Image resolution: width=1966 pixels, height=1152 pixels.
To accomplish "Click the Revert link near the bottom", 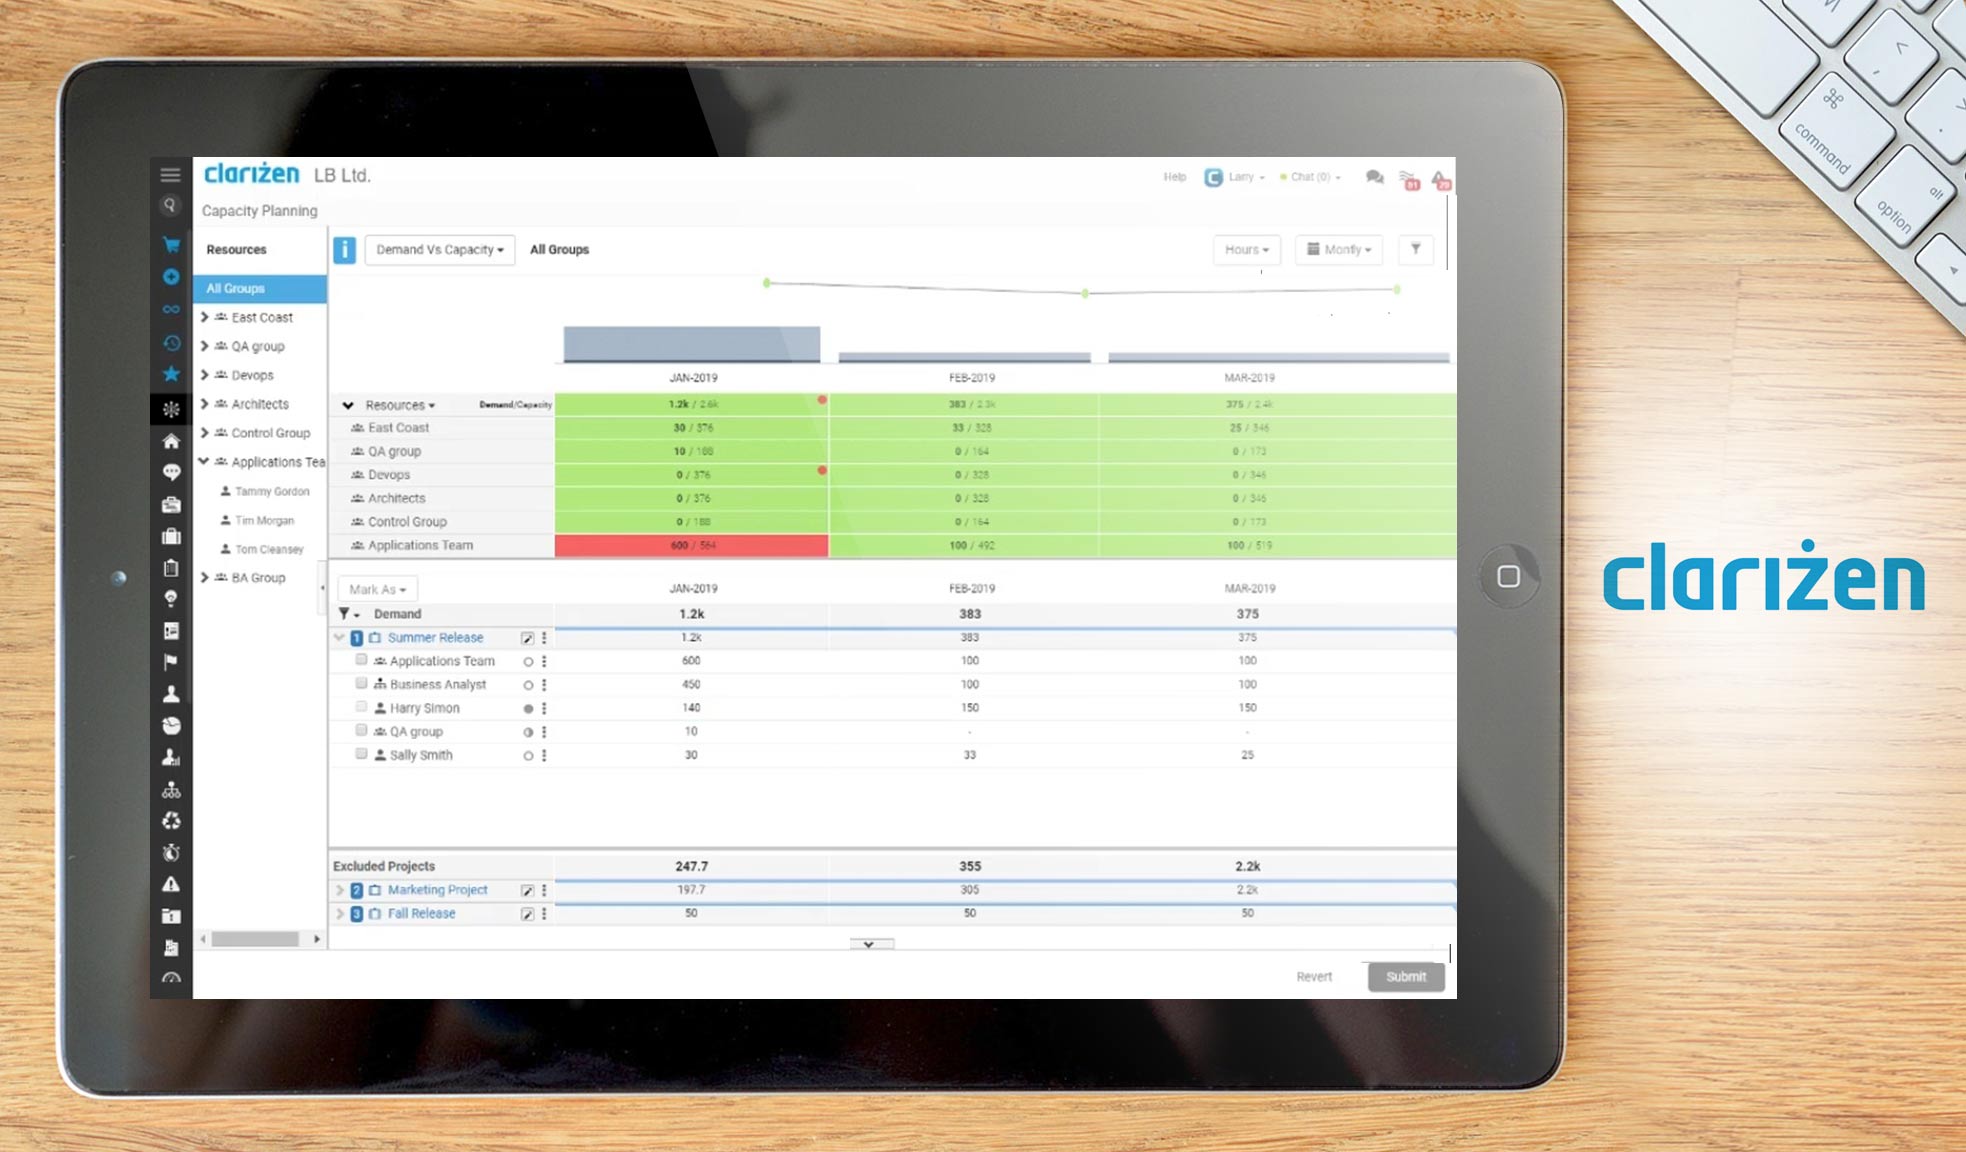I will pos(1313,977).
